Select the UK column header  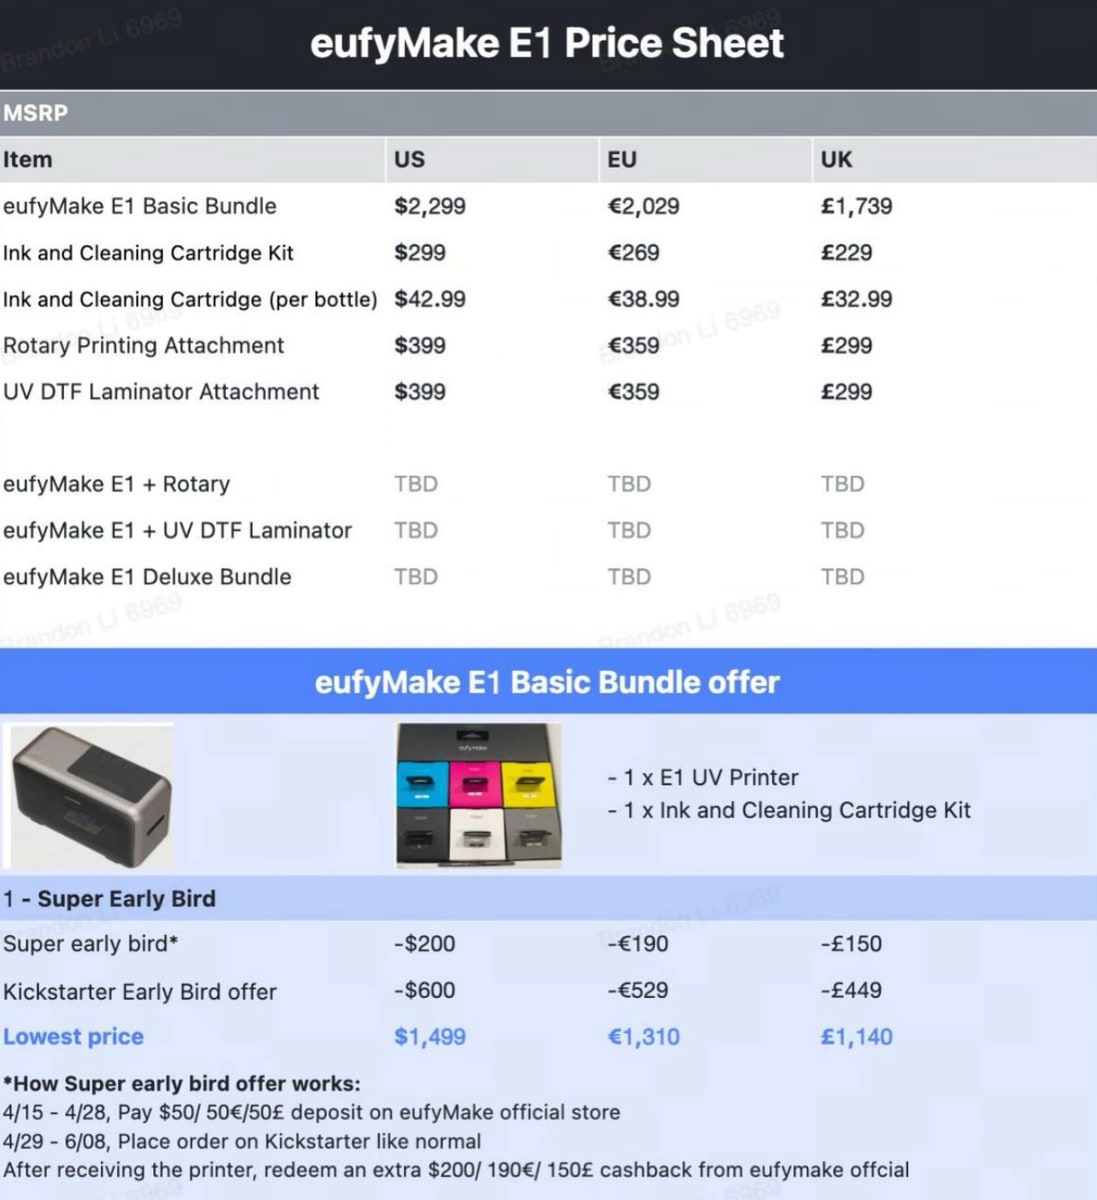tap(836, 160)
